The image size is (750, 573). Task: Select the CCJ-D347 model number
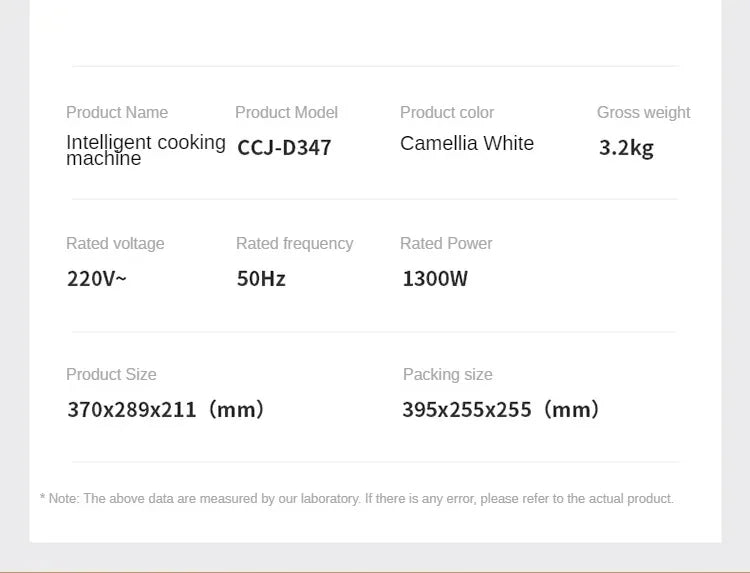click(284, 148)
